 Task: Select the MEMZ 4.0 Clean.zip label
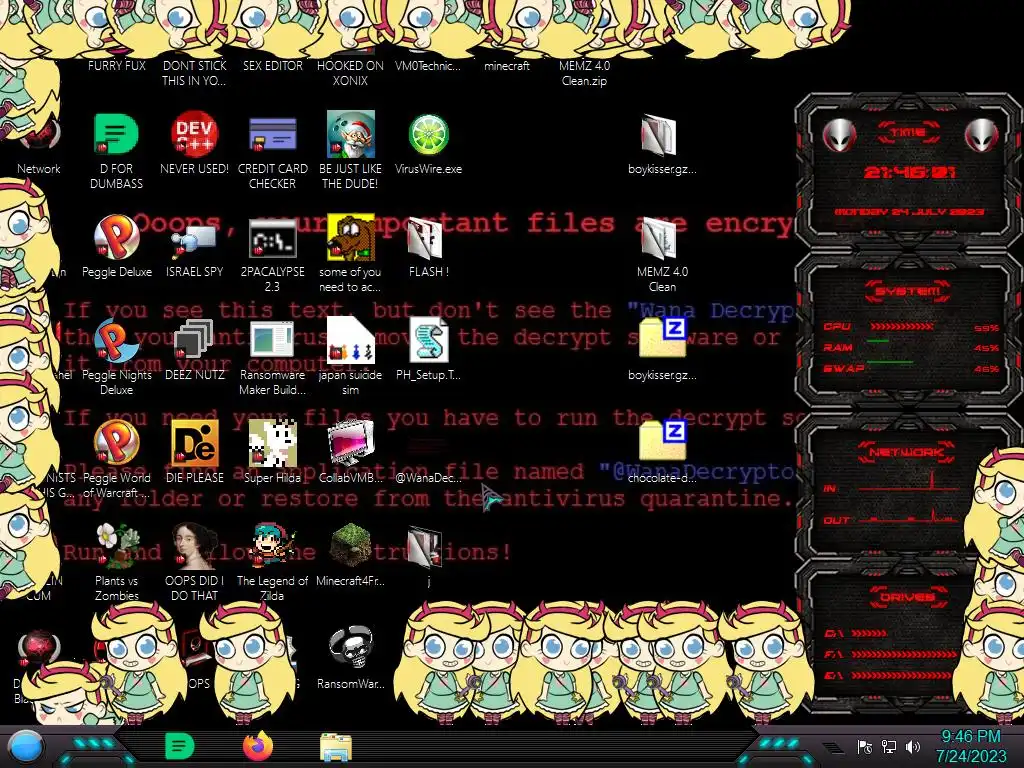(584, 73)
